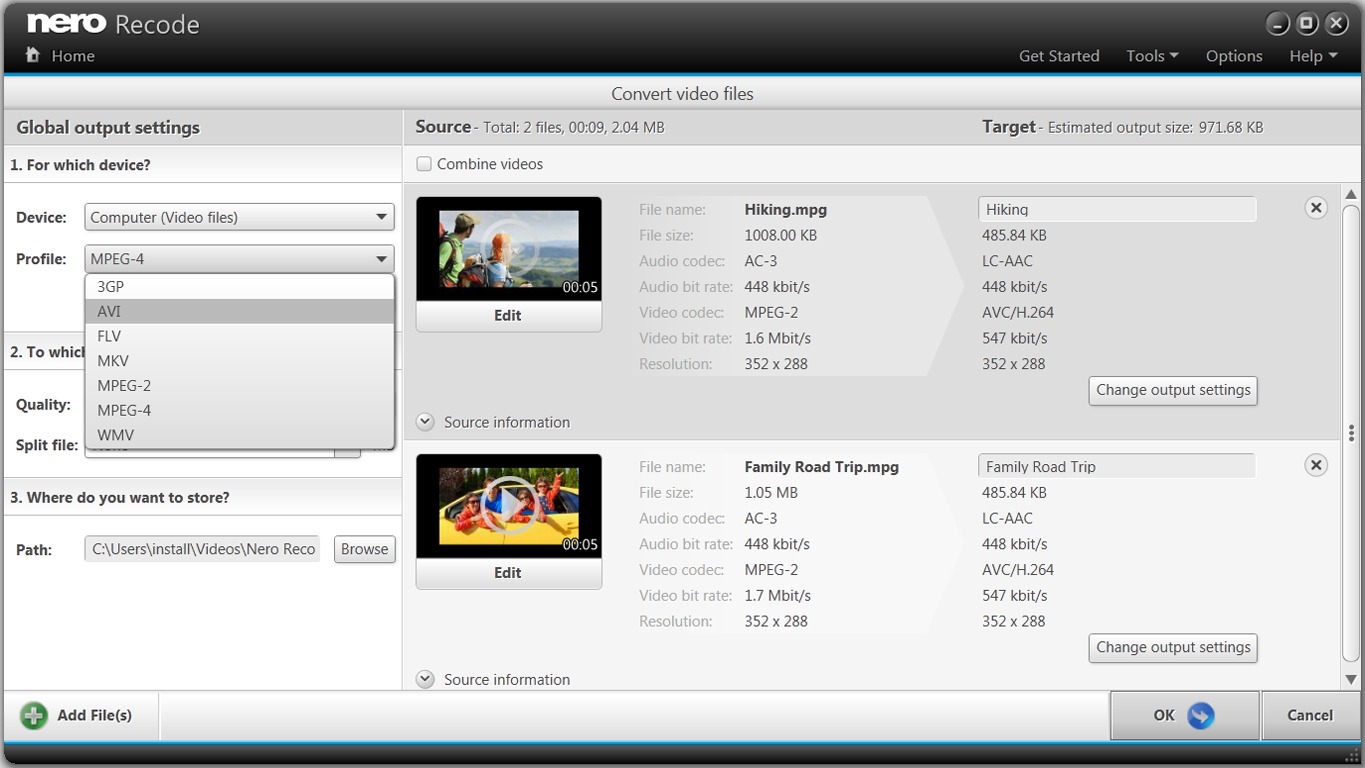
Task: Click the green Add File(s) plus icon
Action: tap(34, 715)
